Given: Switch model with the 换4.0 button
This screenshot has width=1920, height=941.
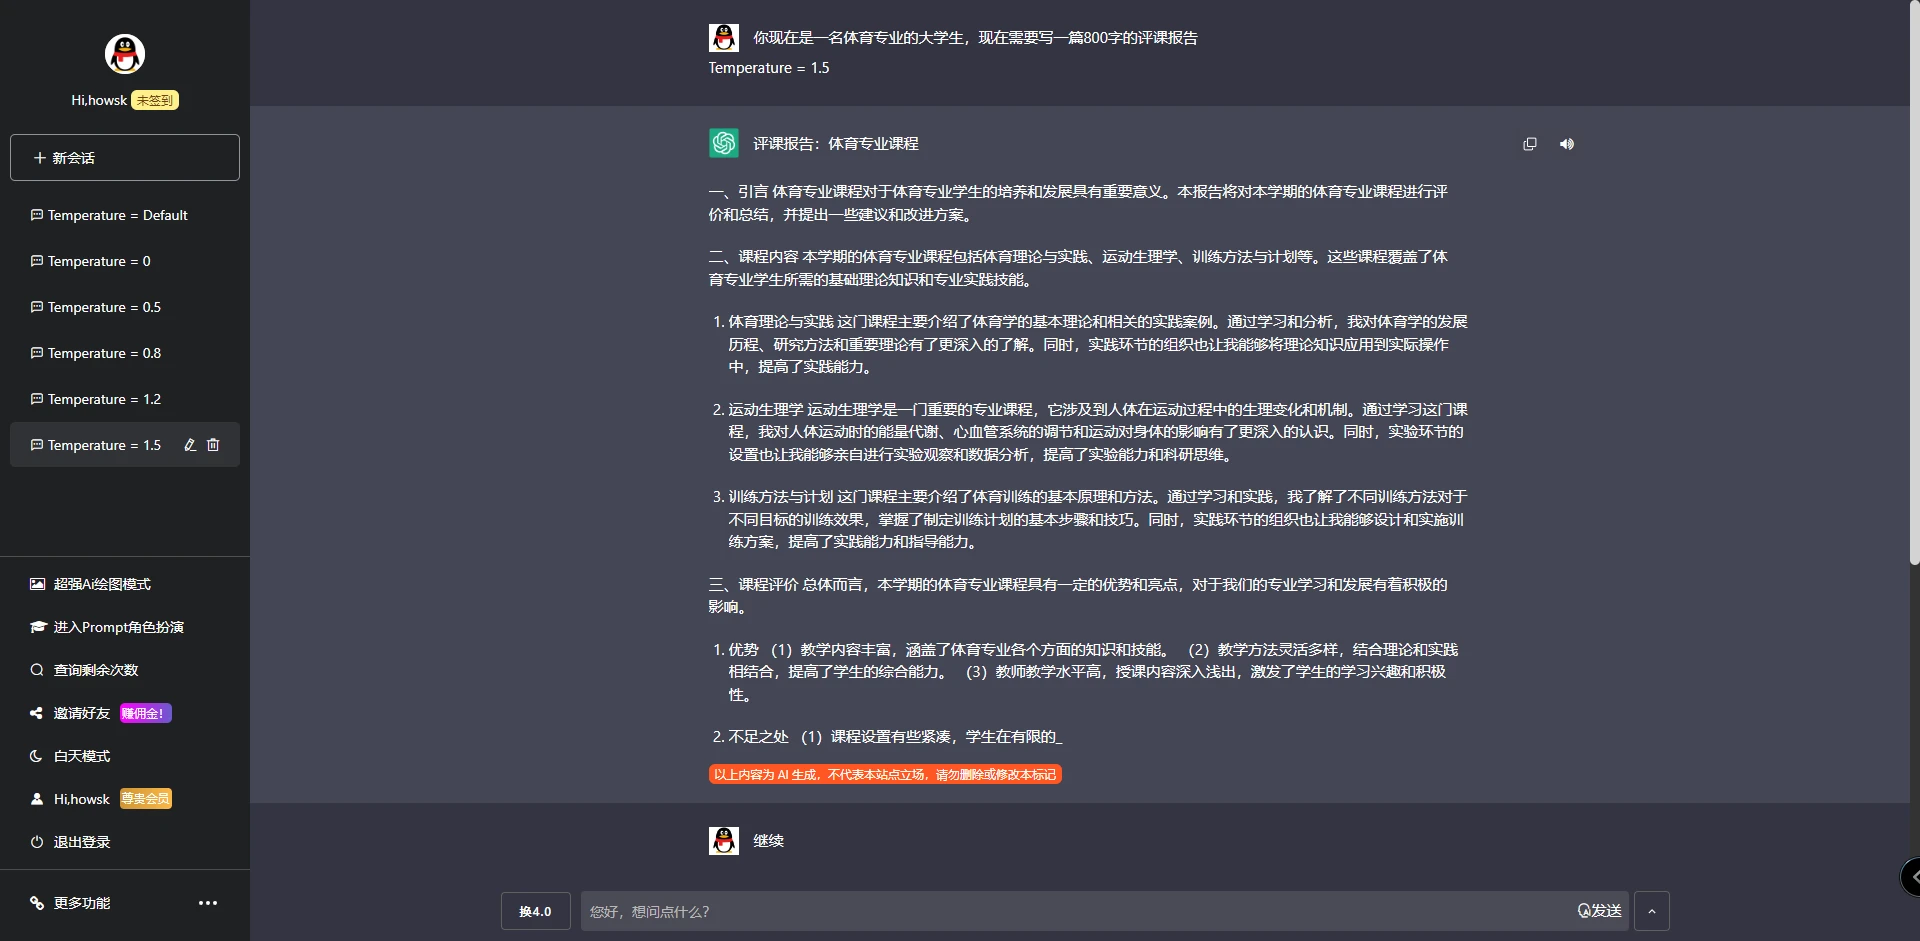Looking at the screenshot, I should [536, 911].
